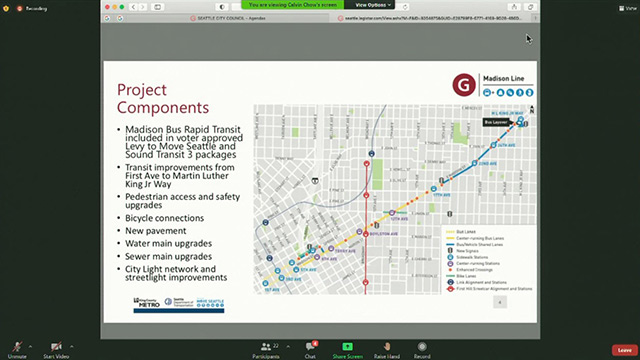The image size is (640, 360).
Task: Switch to the seattle.legistar.com tab
Action: click(x=430, y=18)
